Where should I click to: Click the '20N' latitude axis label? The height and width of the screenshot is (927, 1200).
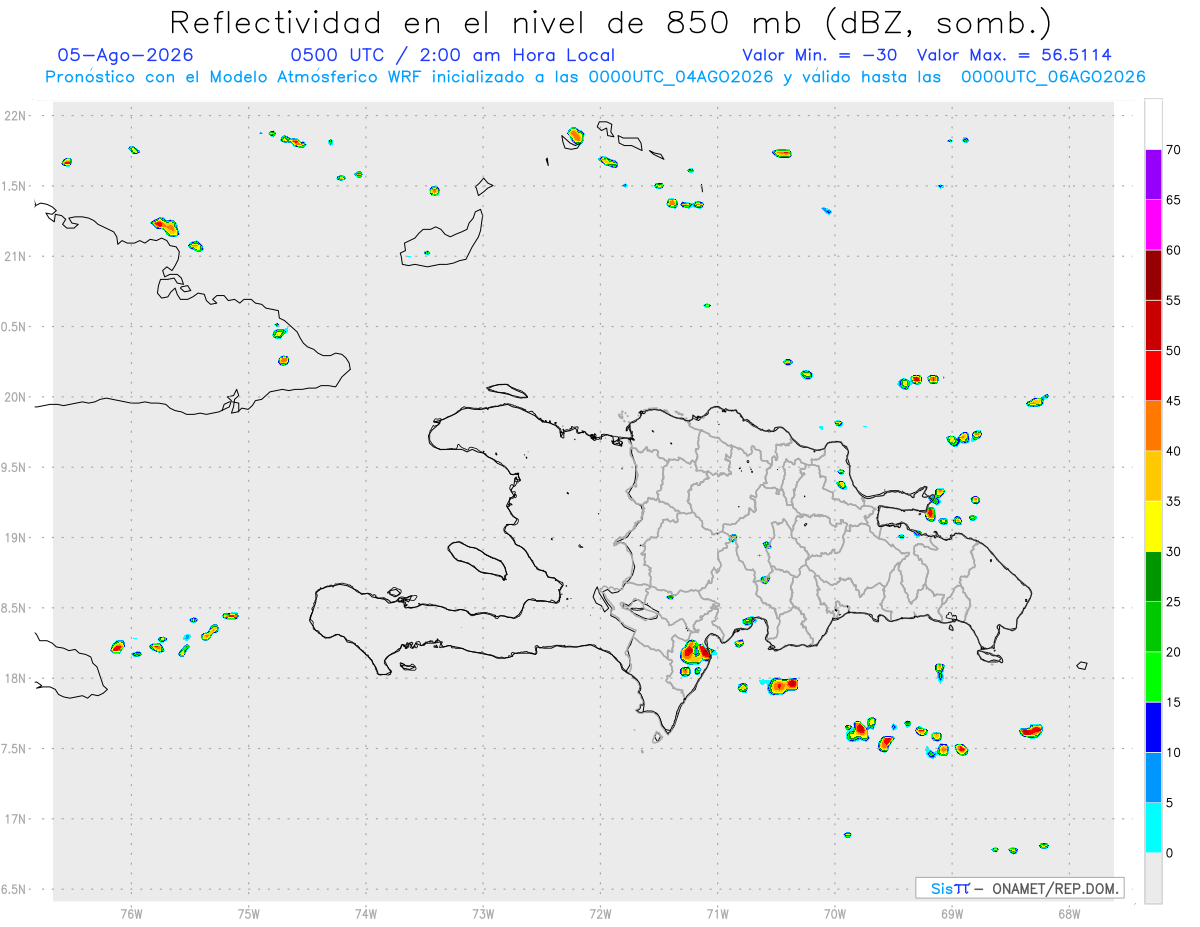click(x=16, y=397)
